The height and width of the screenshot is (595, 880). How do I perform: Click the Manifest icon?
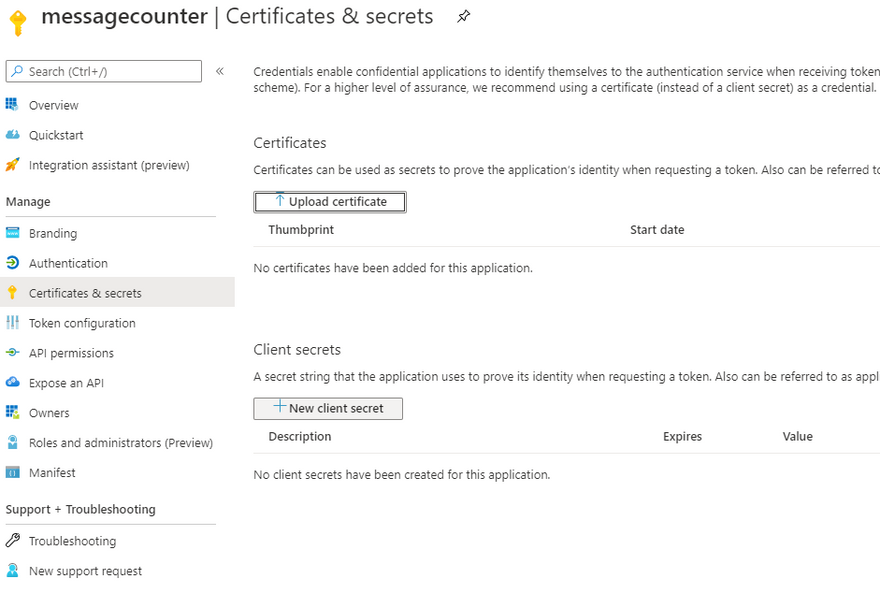(12, 472)
